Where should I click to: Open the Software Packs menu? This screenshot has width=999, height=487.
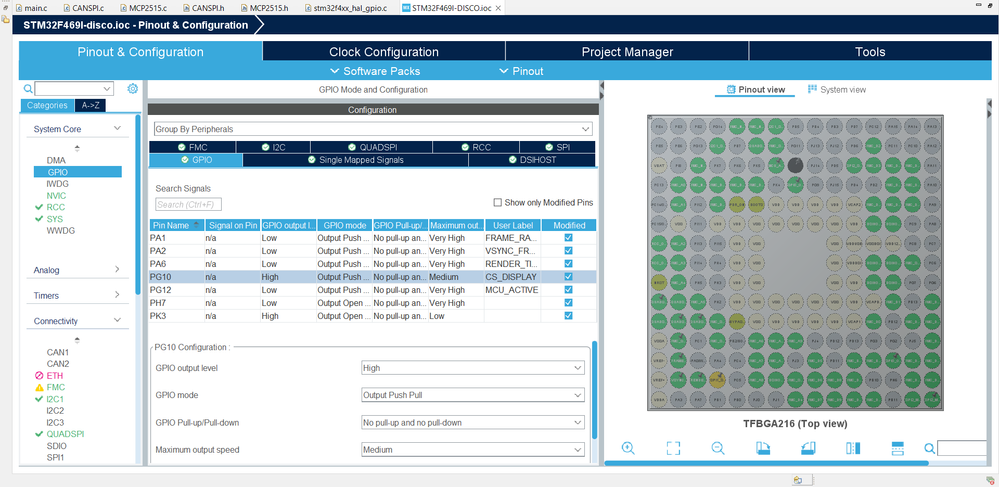point(375,71)
